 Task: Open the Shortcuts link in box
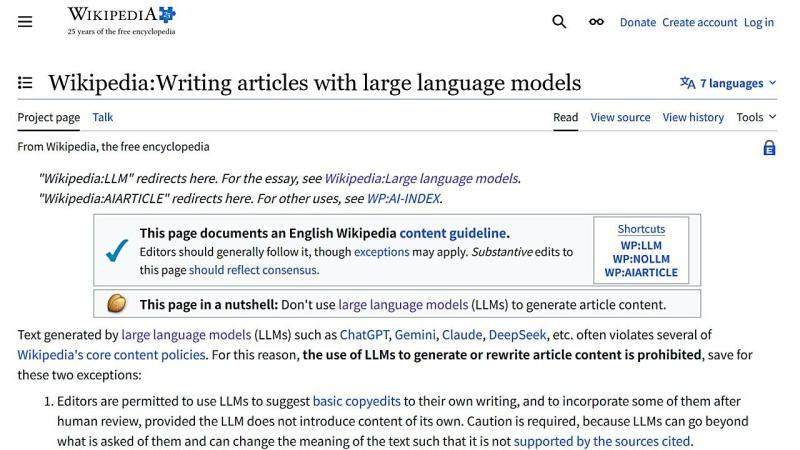(x=641, y=229)
